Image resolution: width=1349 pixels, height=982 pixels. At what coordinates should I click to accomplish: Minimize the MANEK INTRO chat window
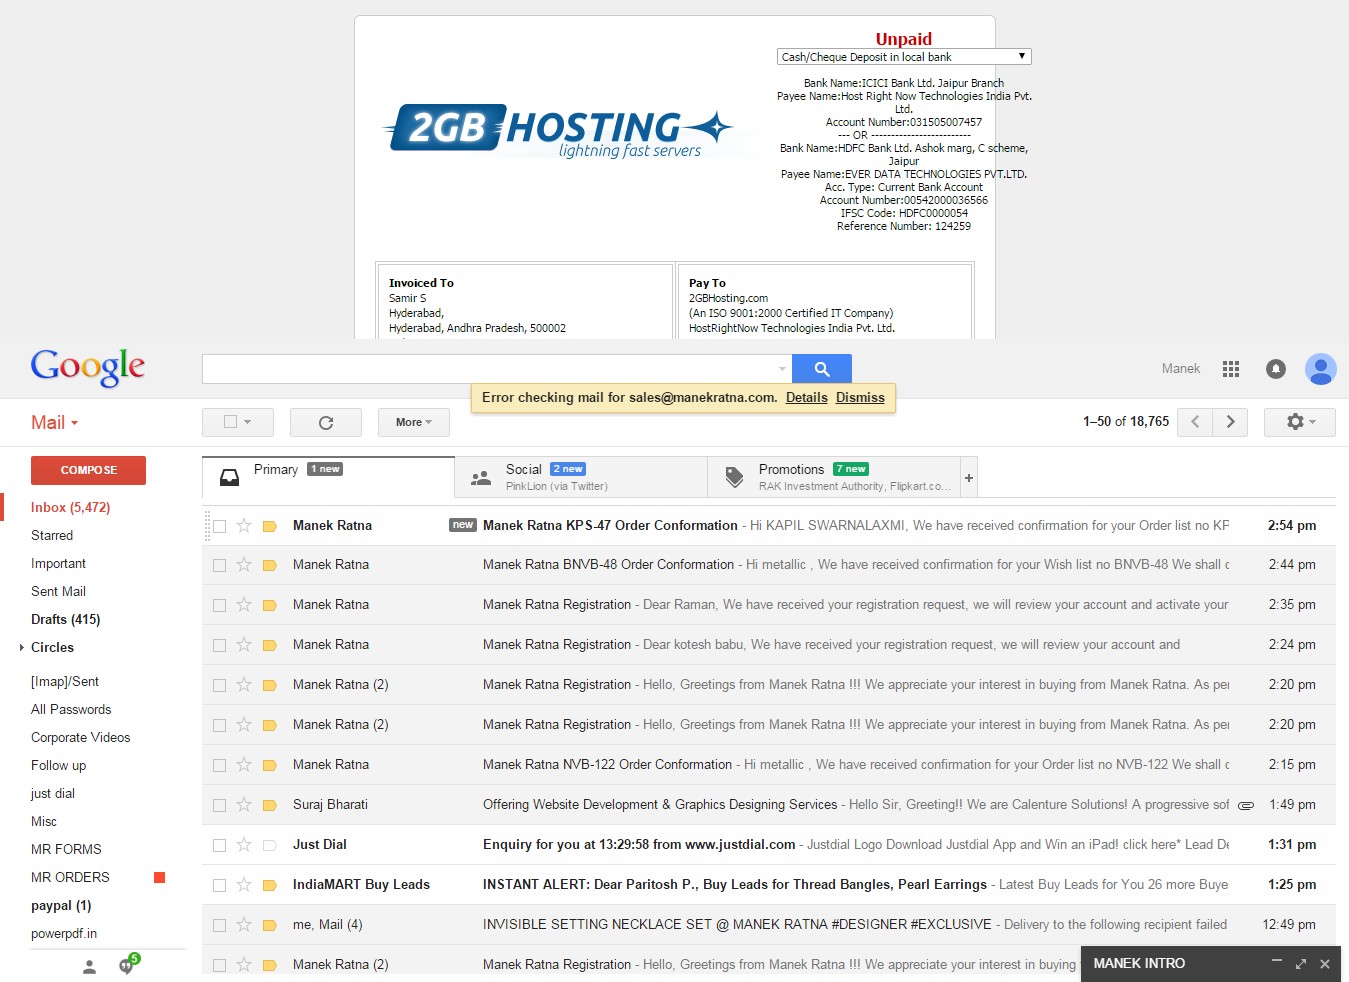[x=1277, y=962]
